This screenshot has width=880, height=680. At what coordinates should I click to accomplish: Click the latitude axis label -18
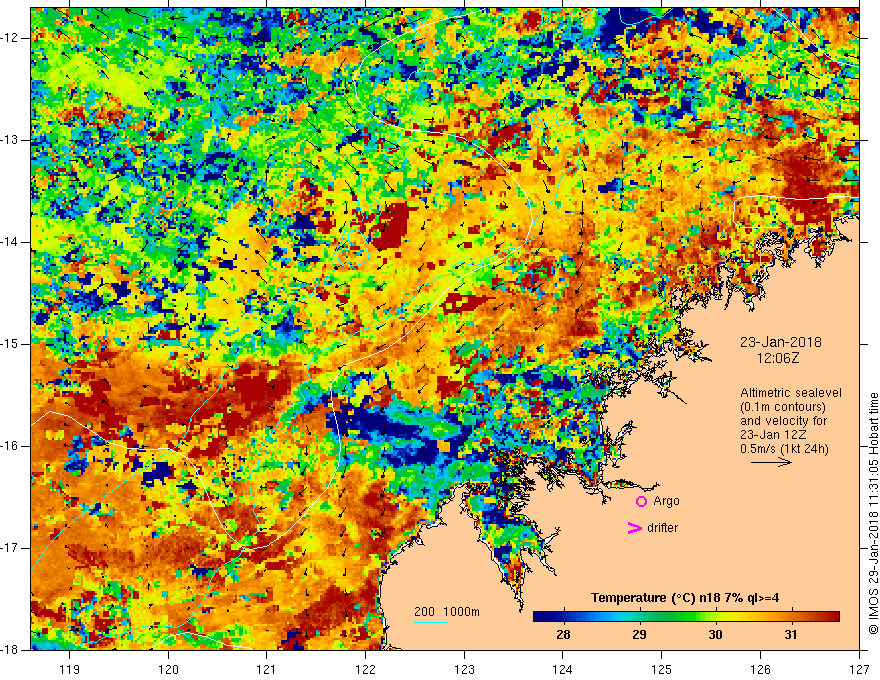(10, 650)
